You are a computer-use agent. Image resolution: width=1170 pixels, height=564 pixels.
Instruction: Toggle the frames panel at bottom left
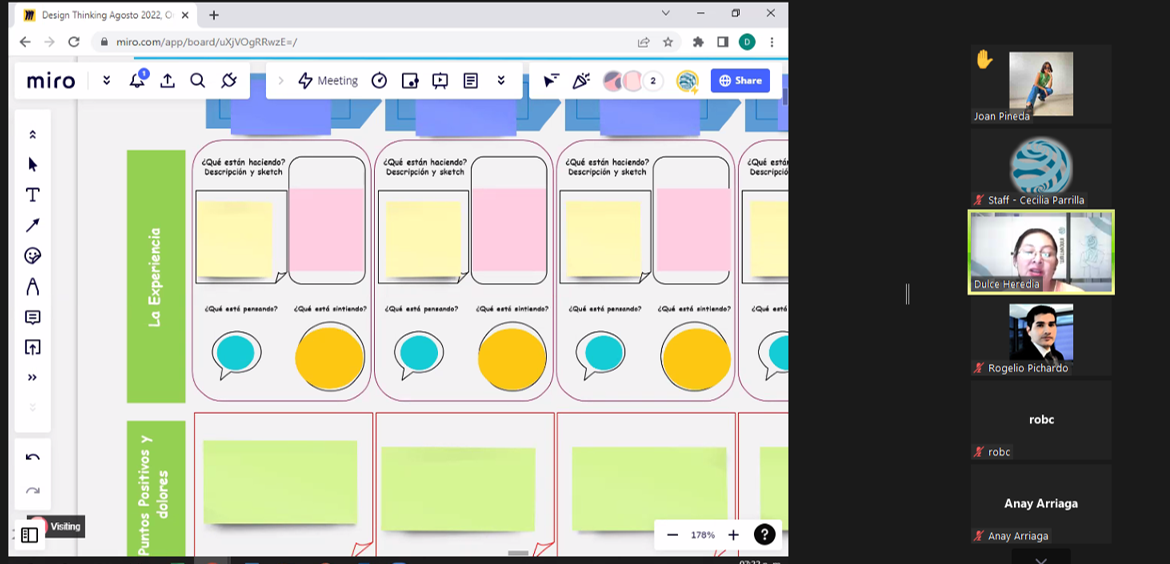coord(29,535)
